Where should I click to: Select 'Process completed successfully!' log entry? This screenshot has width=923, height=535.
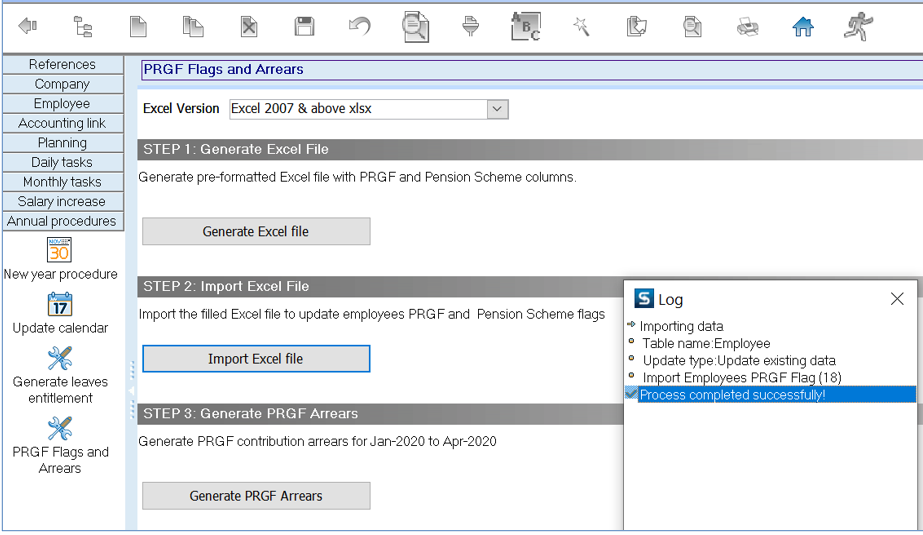(771, 394)
